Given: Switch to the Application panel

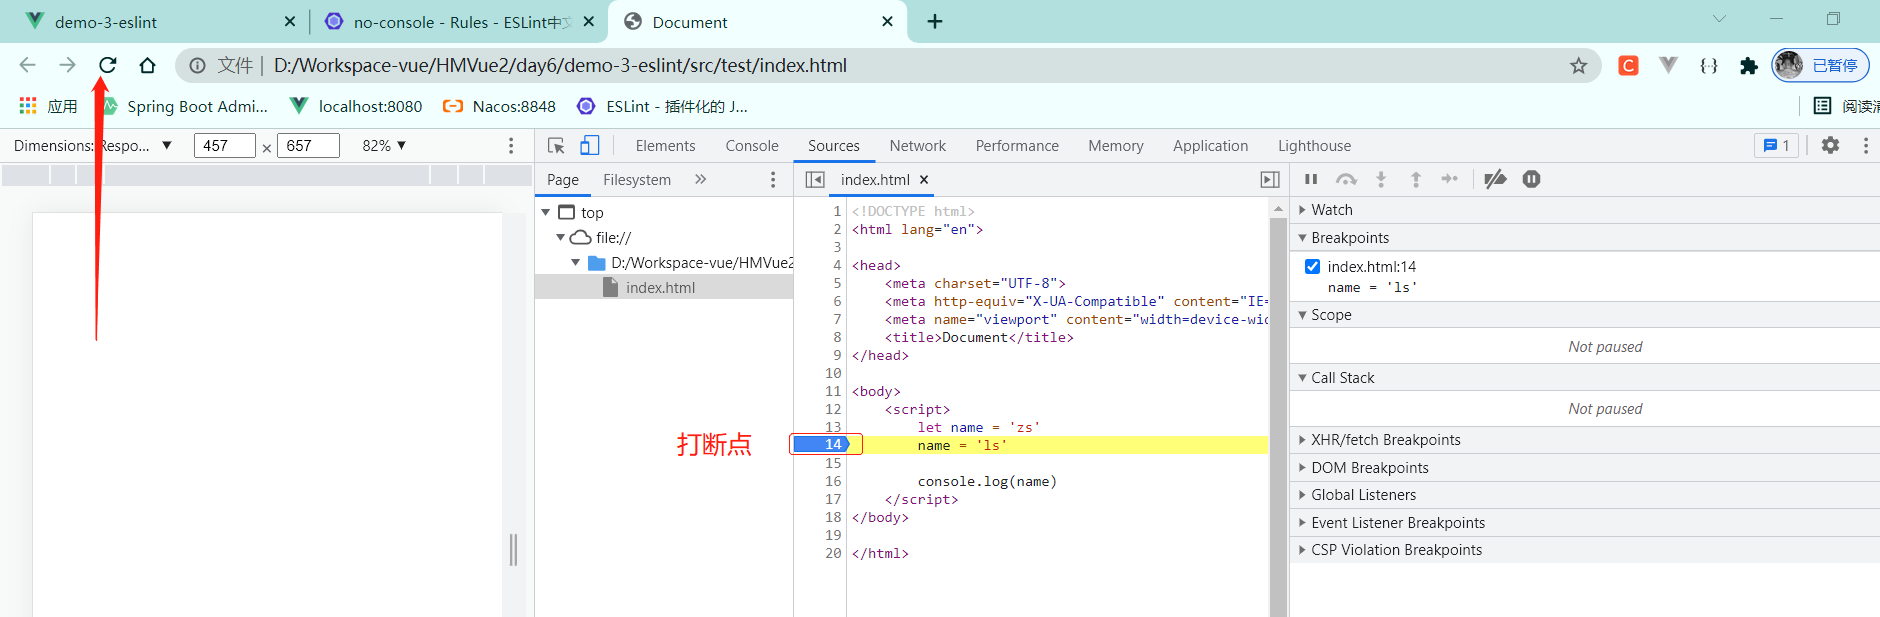Looking at the screenshot, I should [1210, 146].
